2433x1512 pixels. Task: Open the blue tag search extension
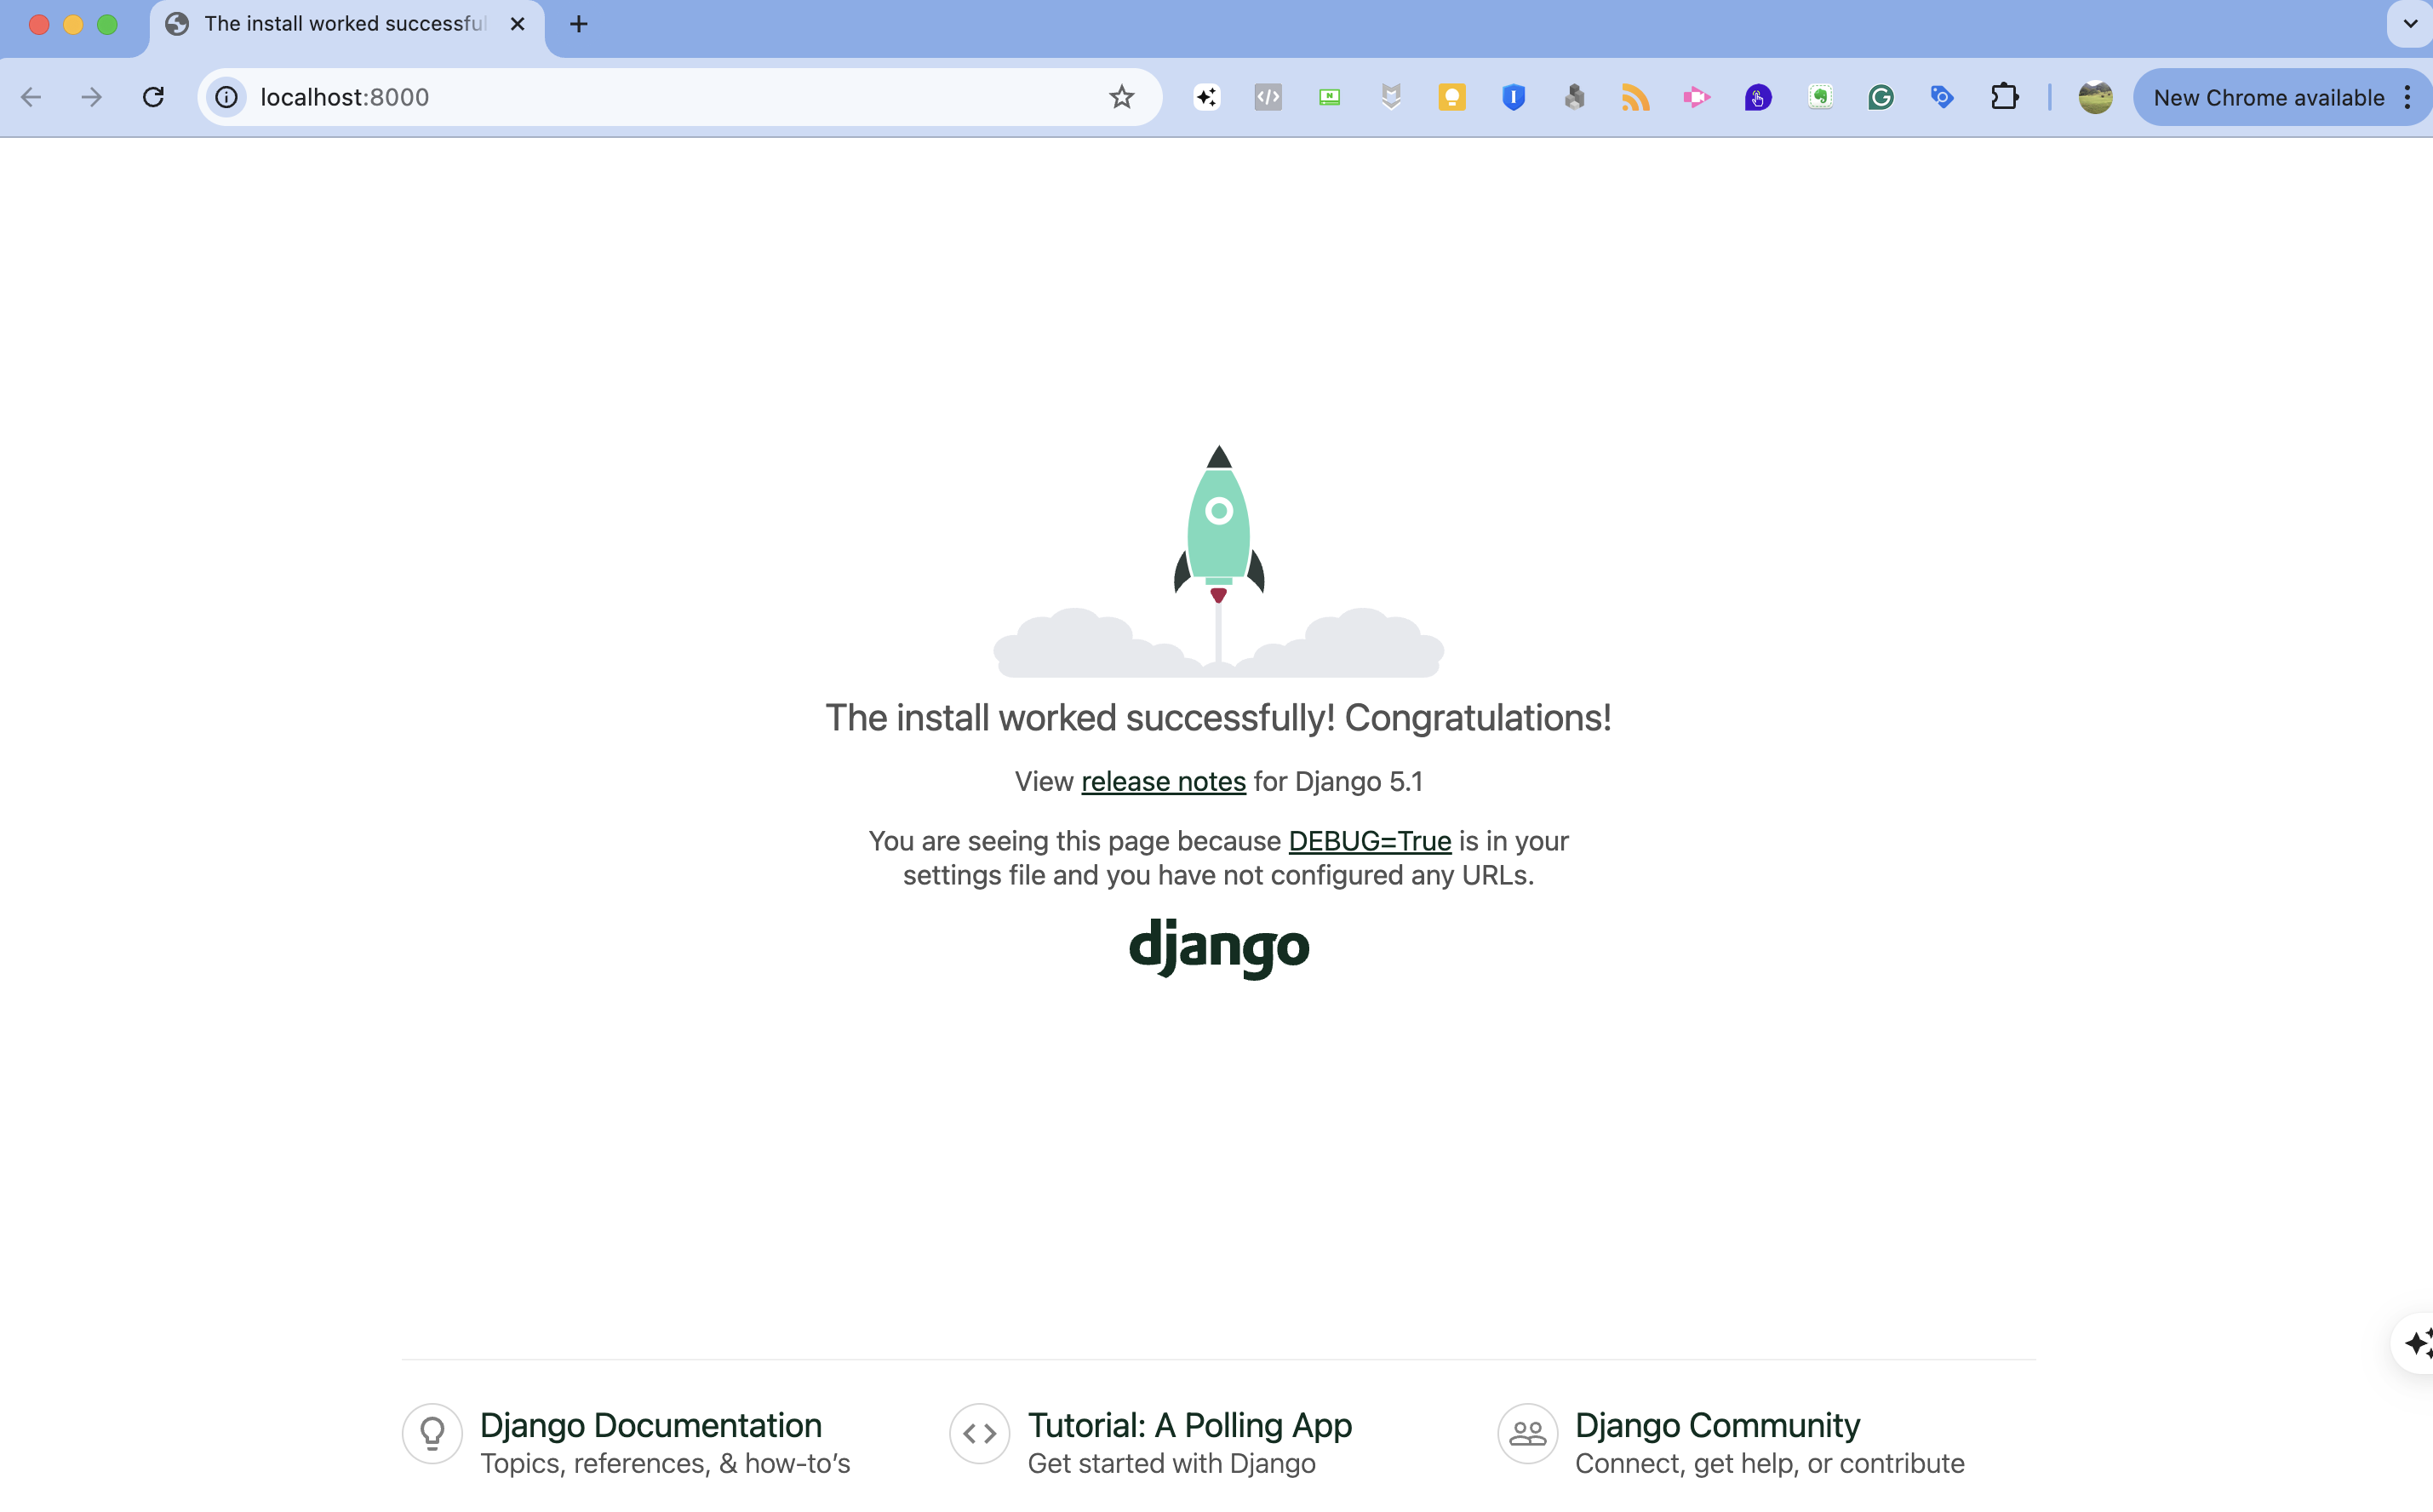tap(1942, 97)
